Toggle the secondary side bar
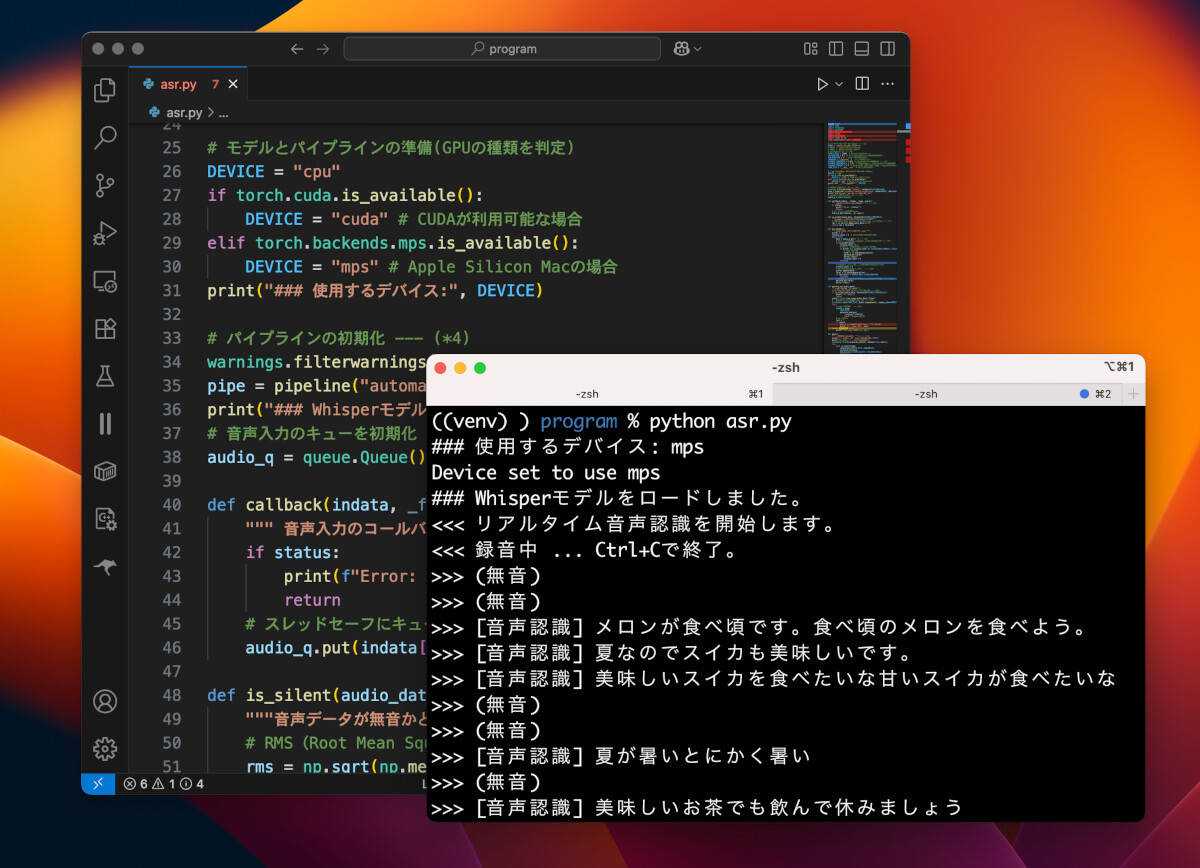The width and height of the screenshot is (1200, 868). pos(885,48)
